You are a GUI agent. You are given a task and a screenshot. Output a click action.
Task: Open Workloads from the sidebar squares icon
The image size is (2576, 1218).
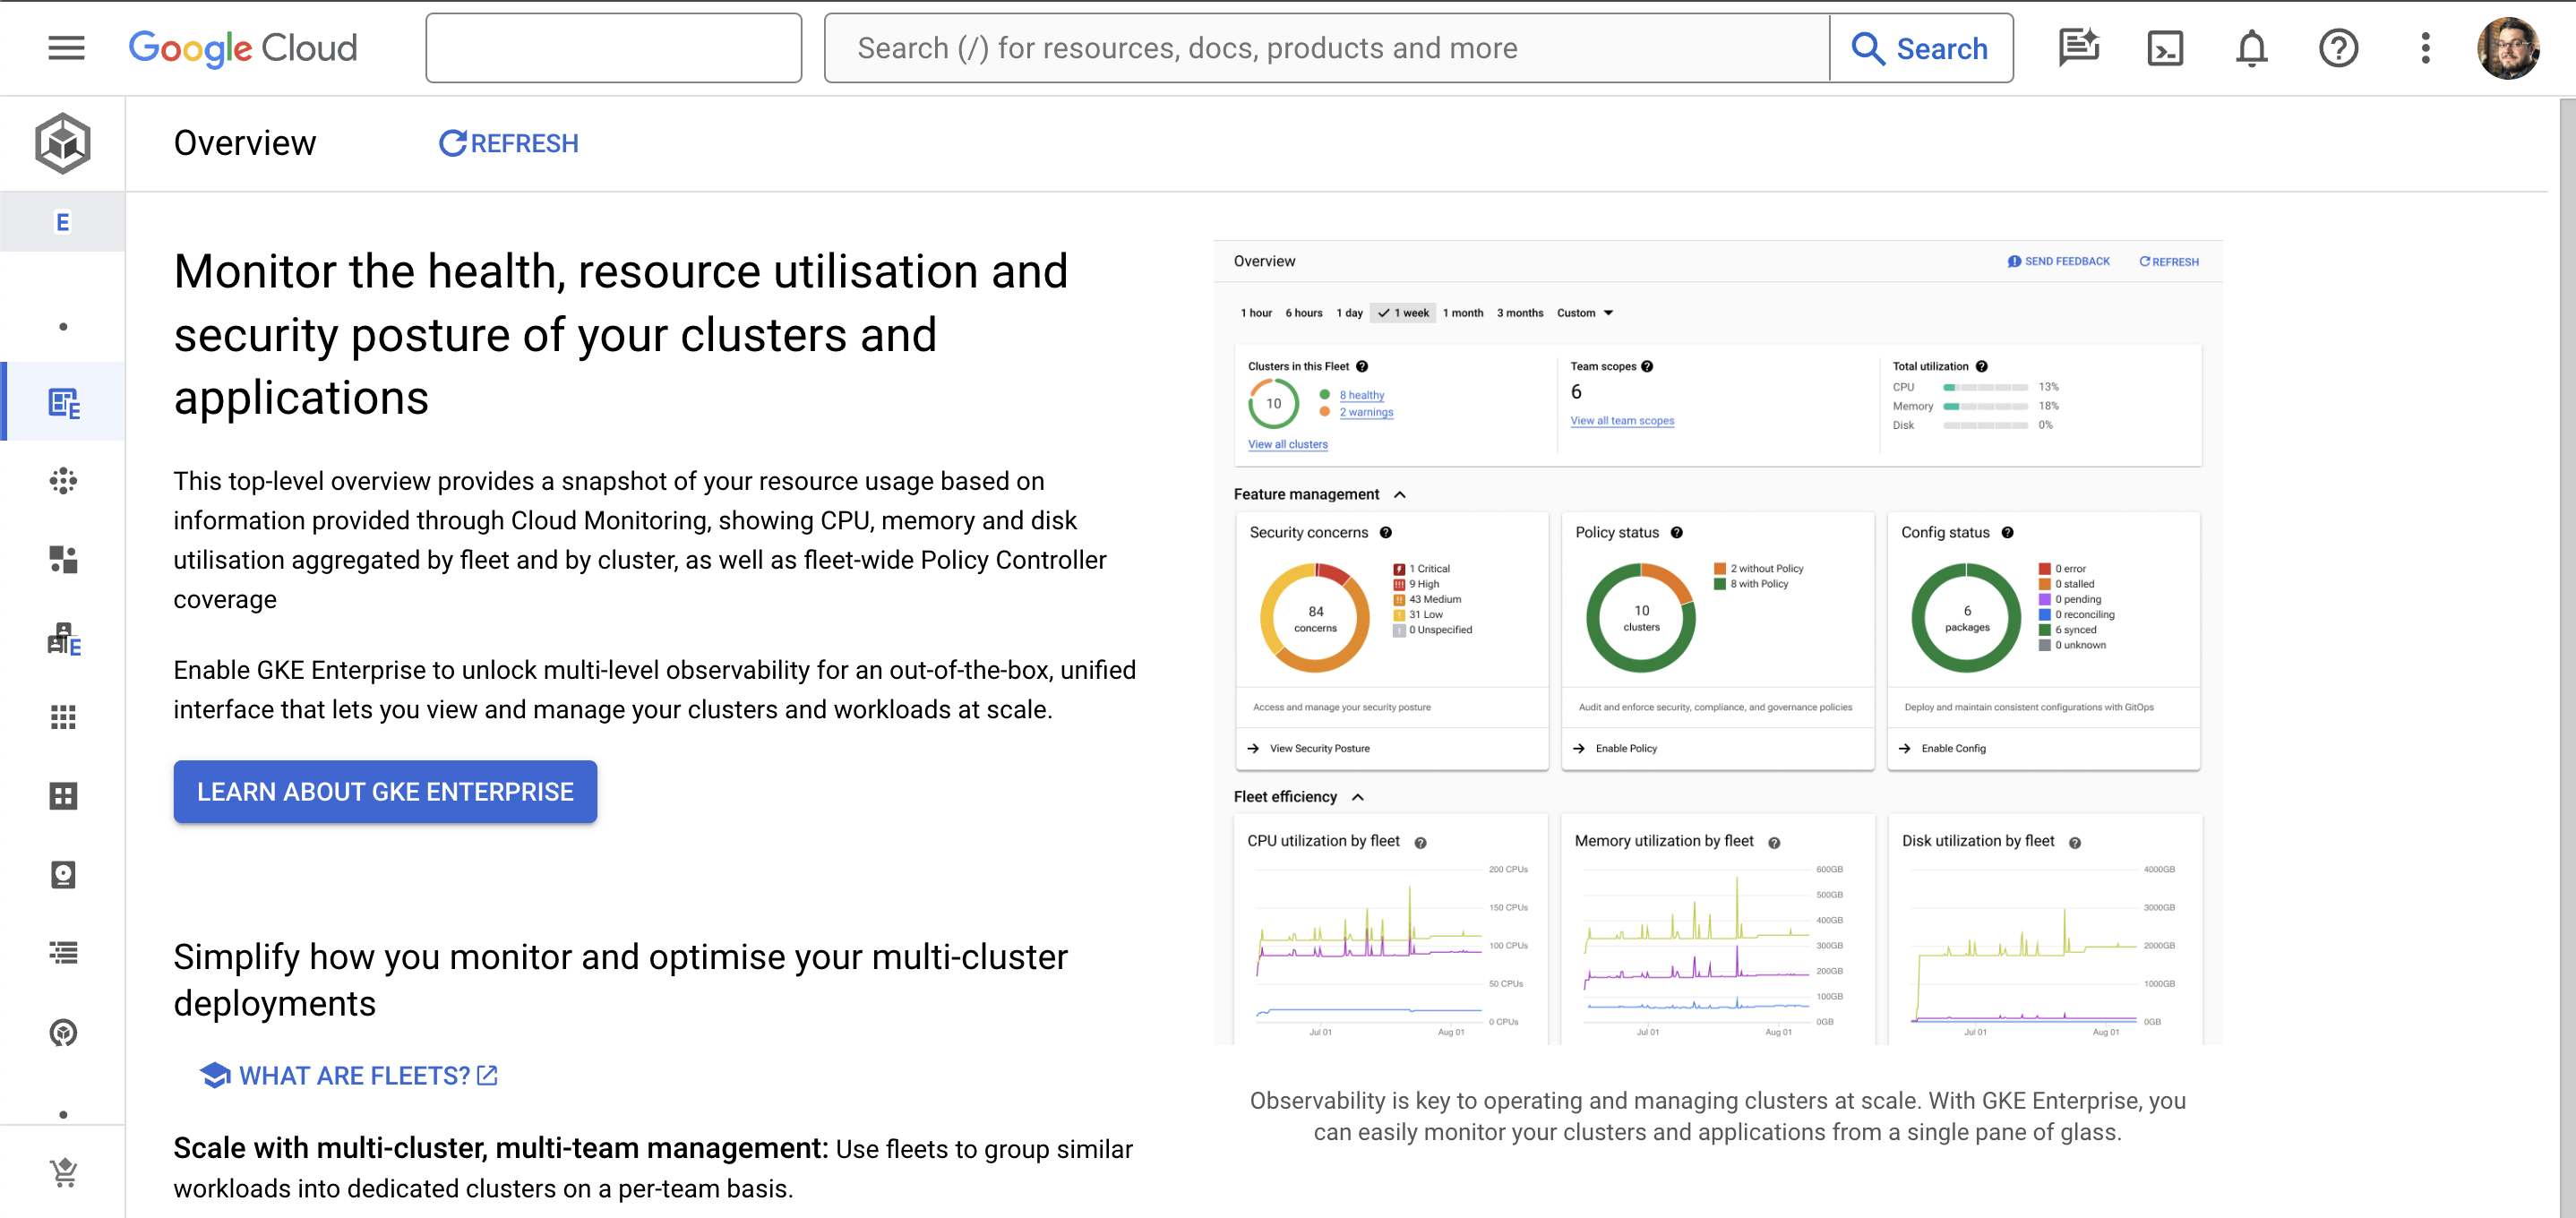[x=63, y=559]
